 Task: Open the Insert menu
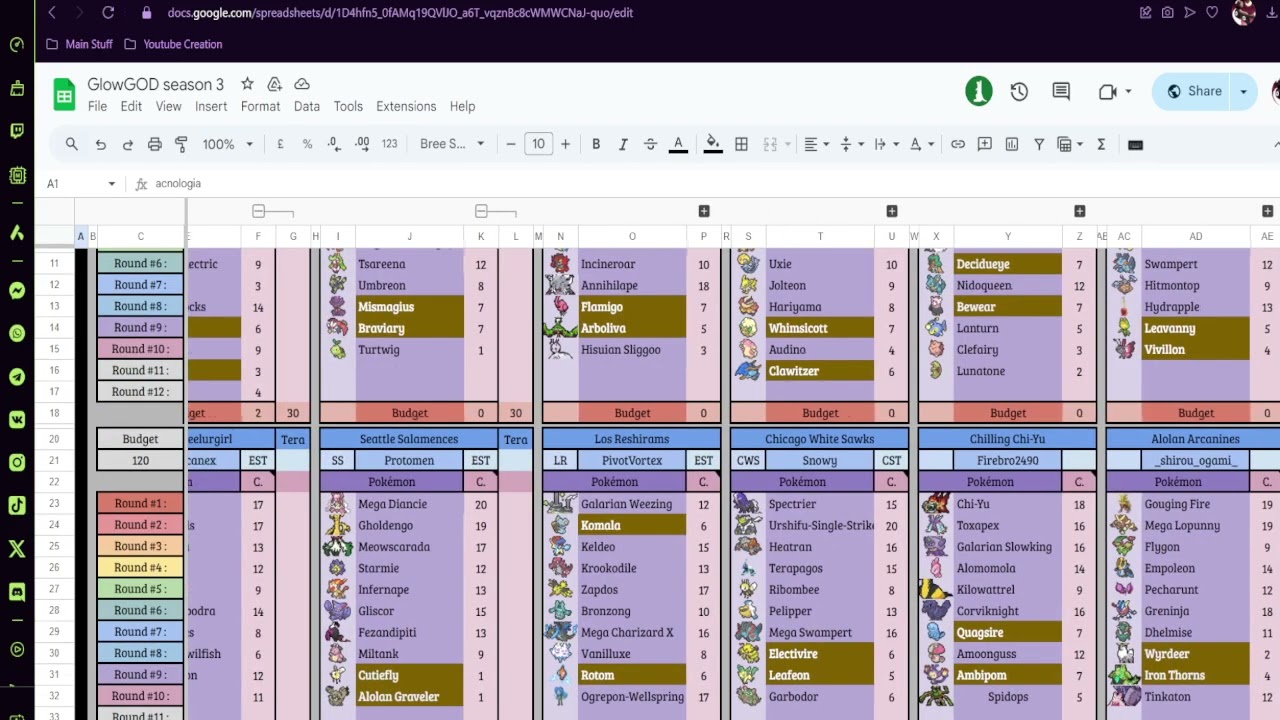pyautogui.click(x=211, y=106)
